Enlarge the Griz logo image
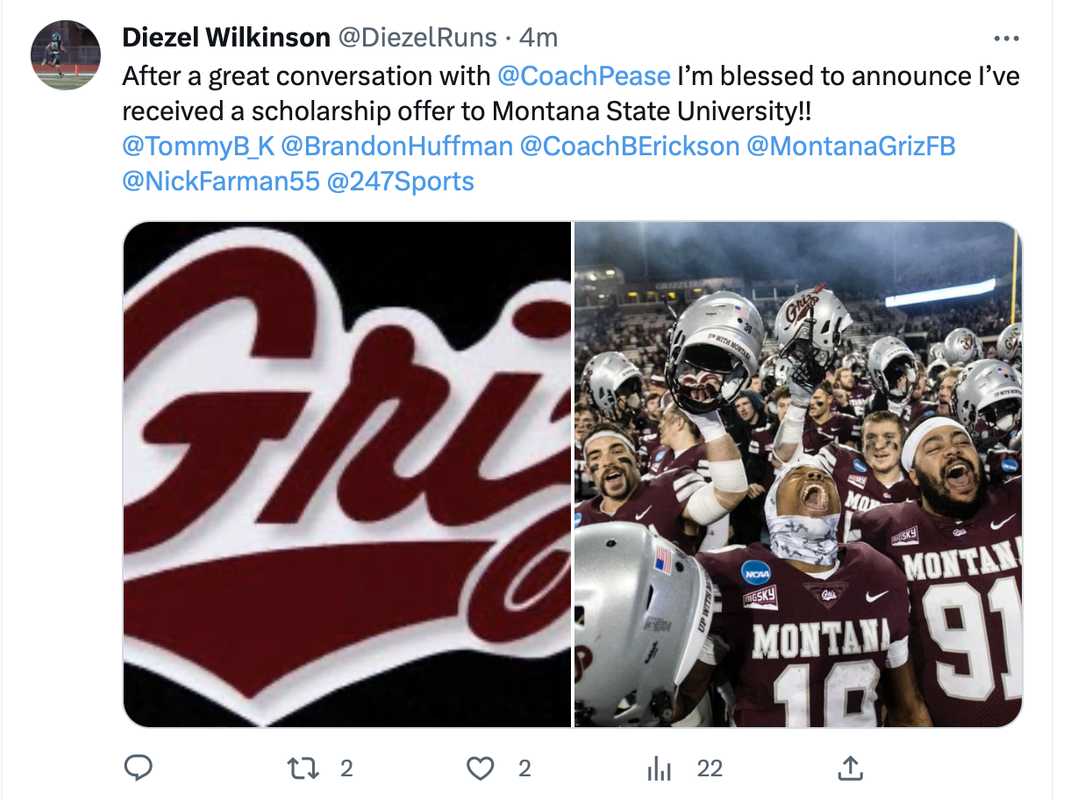Image resolution: width=1070 pixels, height=800 pixels. [x=347, y=474]
